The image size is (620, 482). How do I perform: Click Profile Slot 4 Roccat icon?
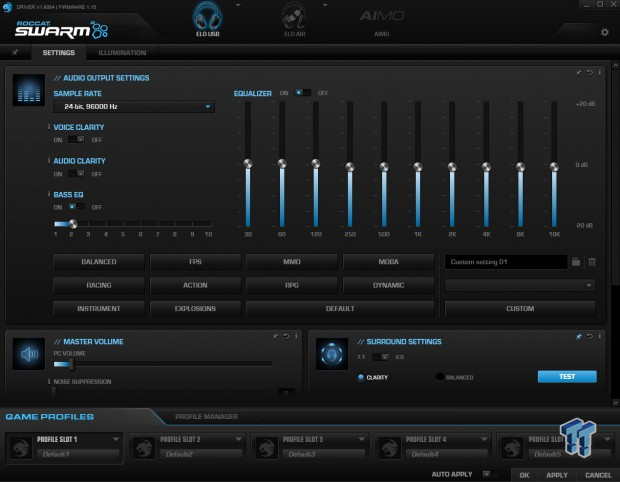pos(389,448)
